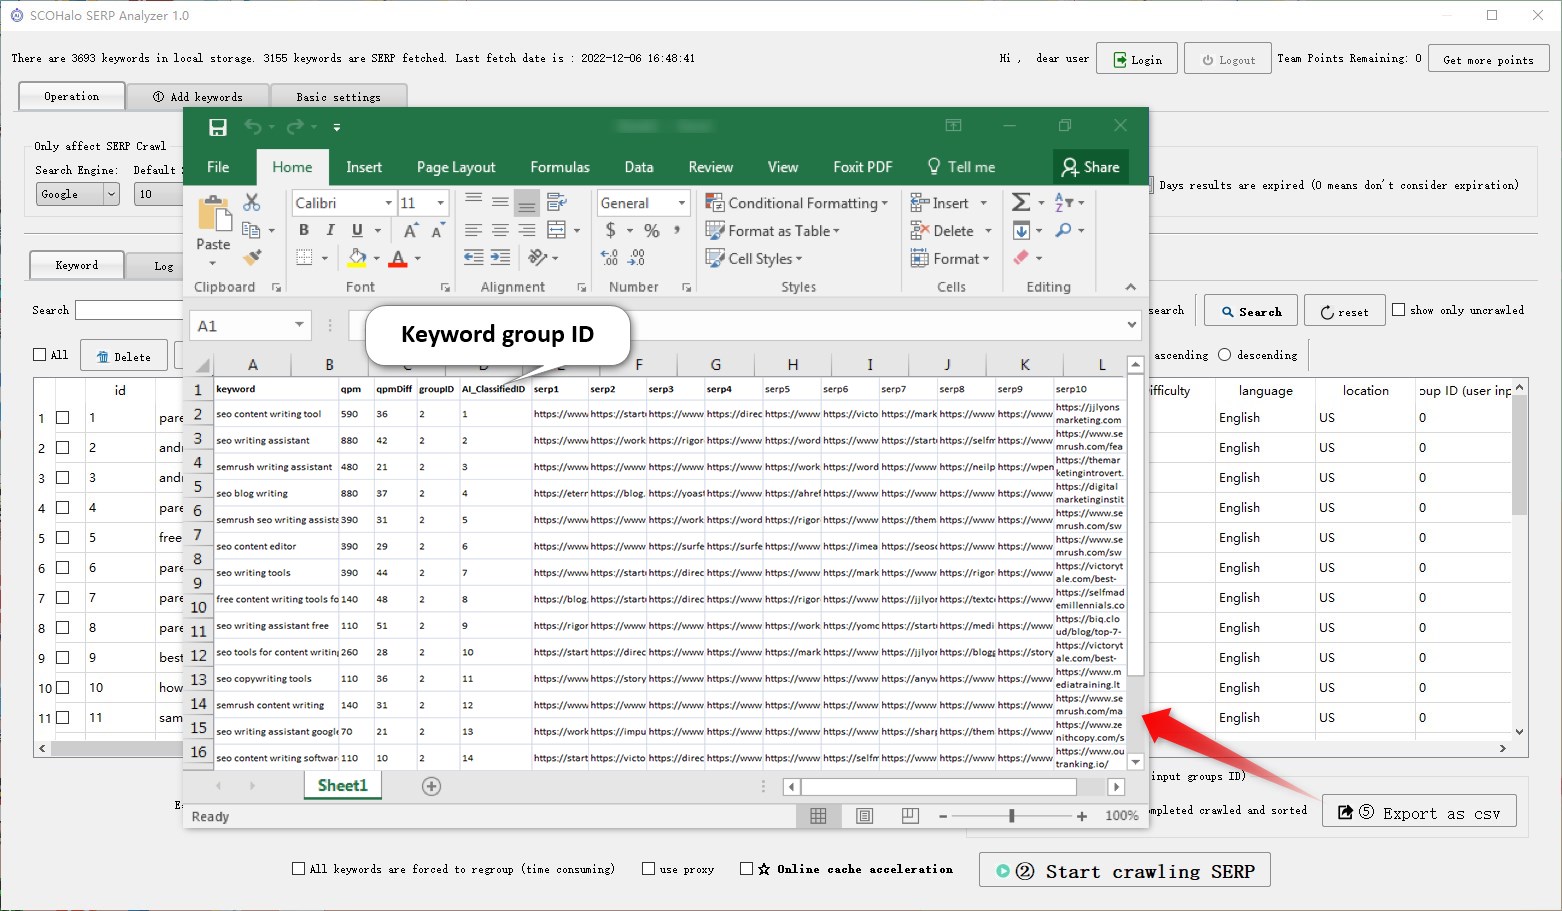Click the Wrap Text icon
Image resolution: width=1562 pixels, height=911 pixels.
click(557, 202)
